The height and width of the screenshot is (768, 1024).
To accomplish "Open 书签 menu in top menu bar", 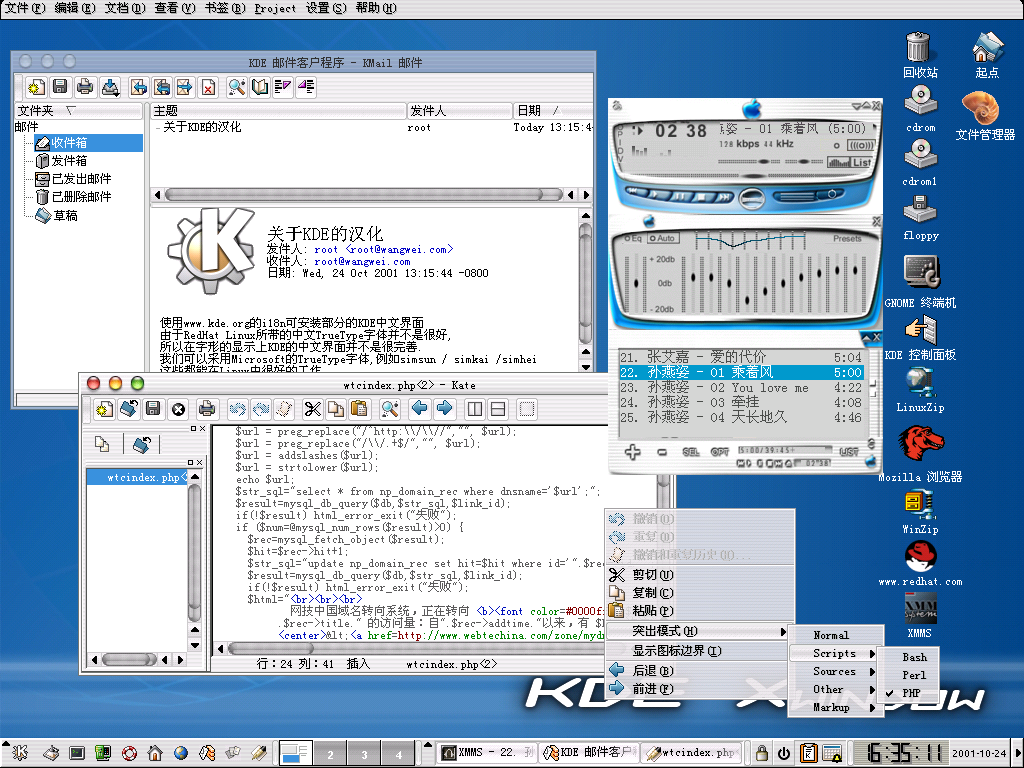I will point(225,8).
